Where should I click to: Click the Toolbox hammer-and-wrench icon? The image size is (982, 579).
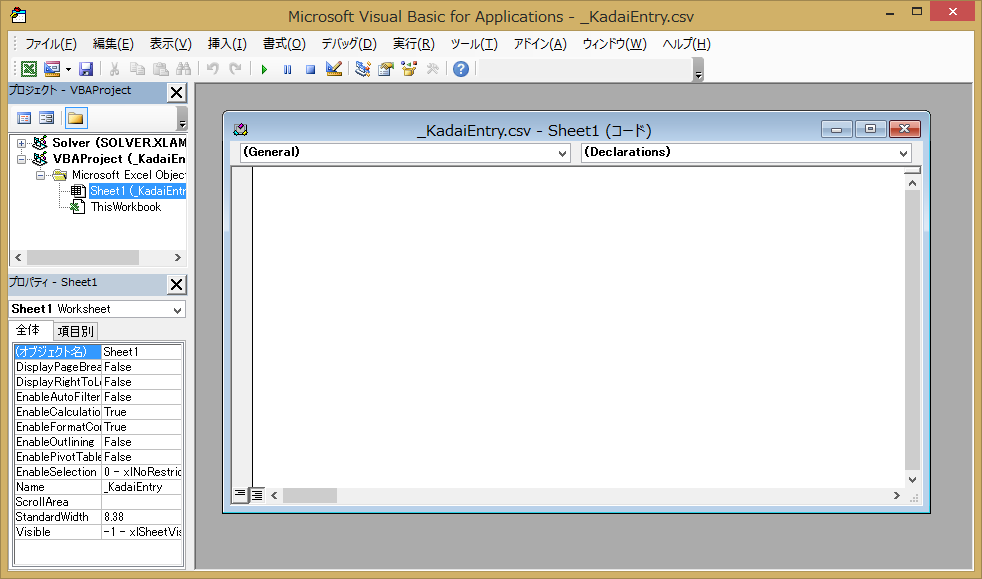[x=433, y=69]
